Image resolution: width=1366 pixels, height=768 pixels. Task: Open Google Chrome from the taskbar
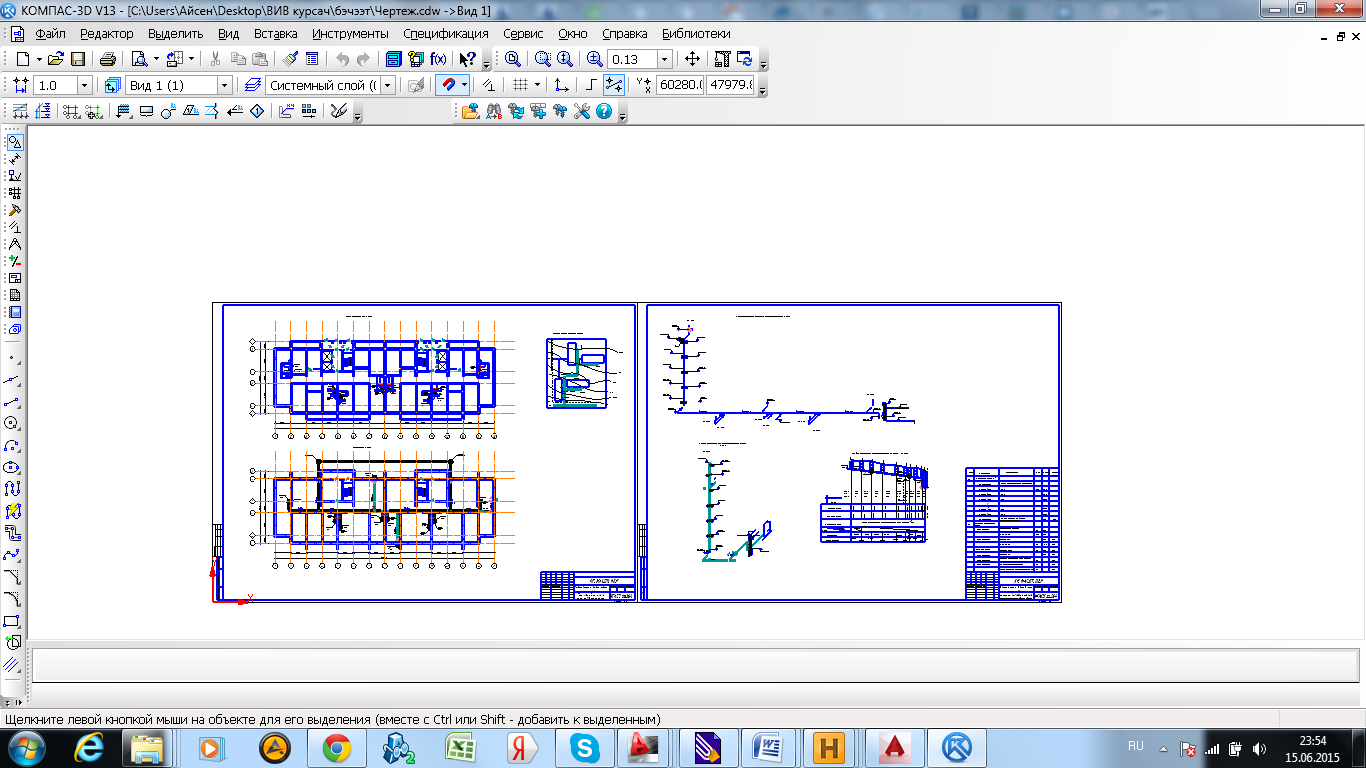pos(336,748)
